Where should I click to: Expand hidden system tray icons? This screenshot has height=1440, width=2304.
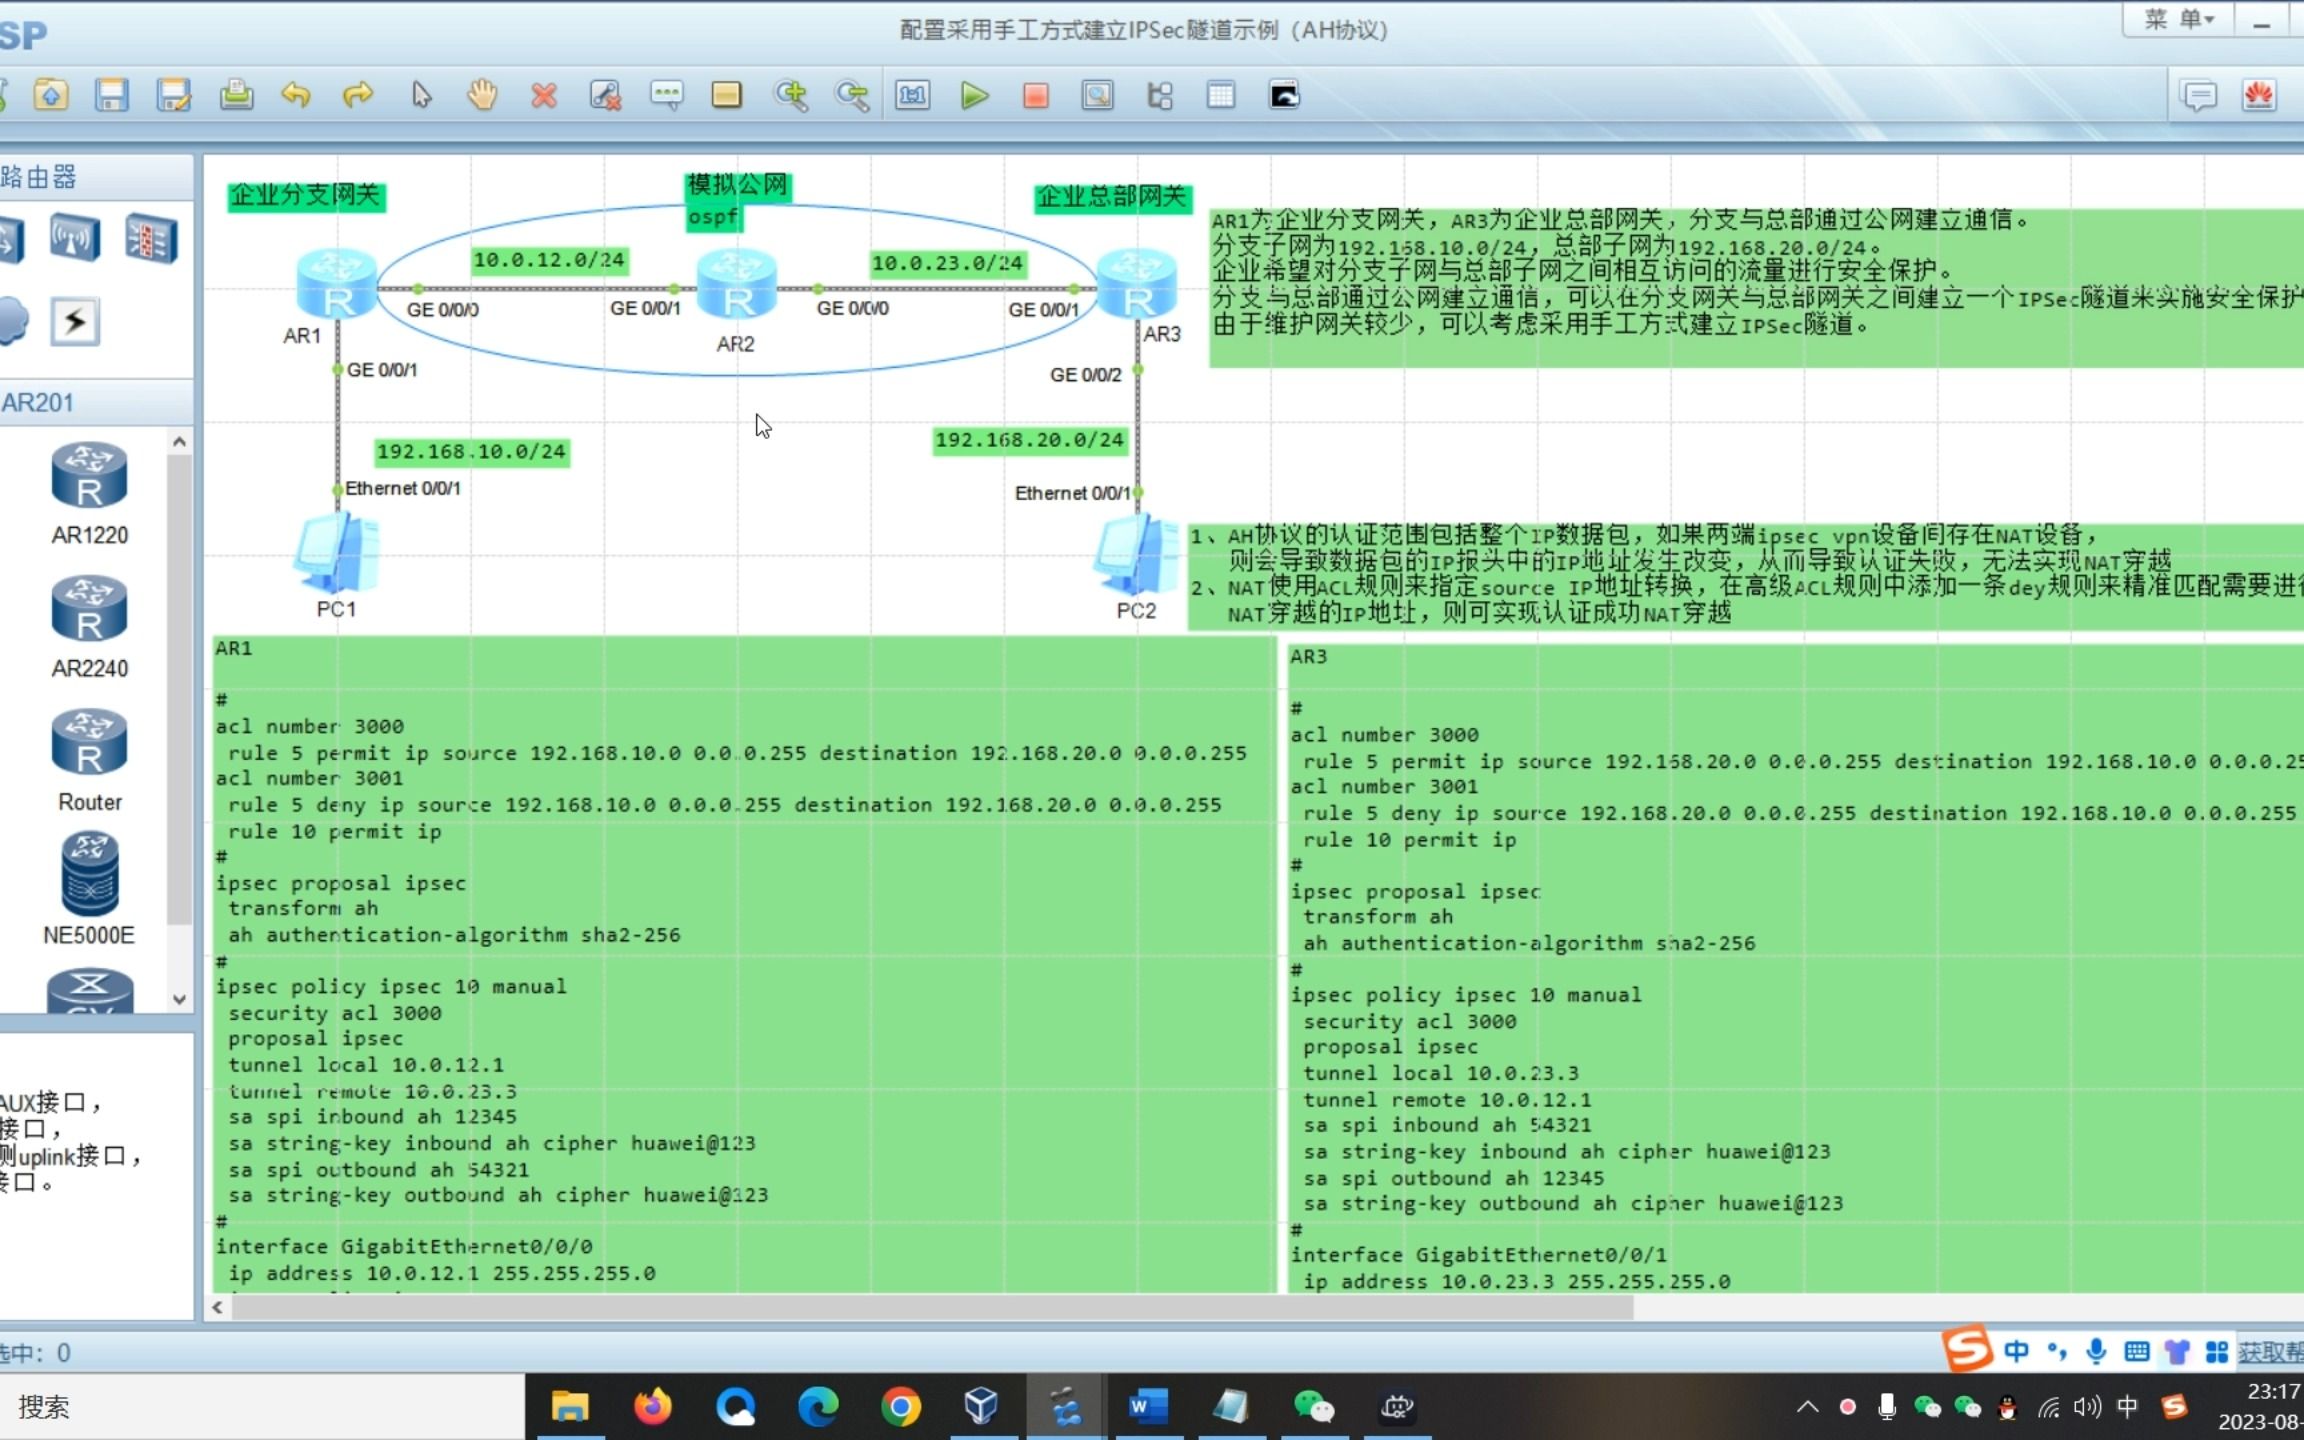coord(1807,1407)
